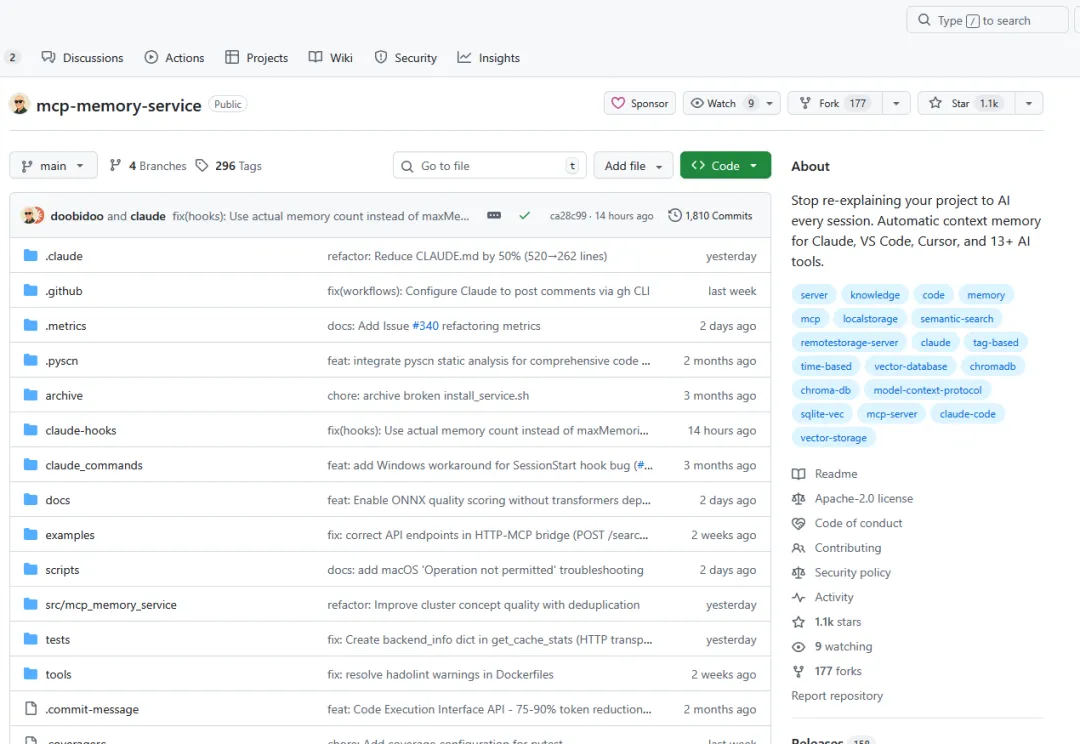Open issue #340 link in .metrics row
The height and width of the screenshot is (744, 1080).
(425, 326)
